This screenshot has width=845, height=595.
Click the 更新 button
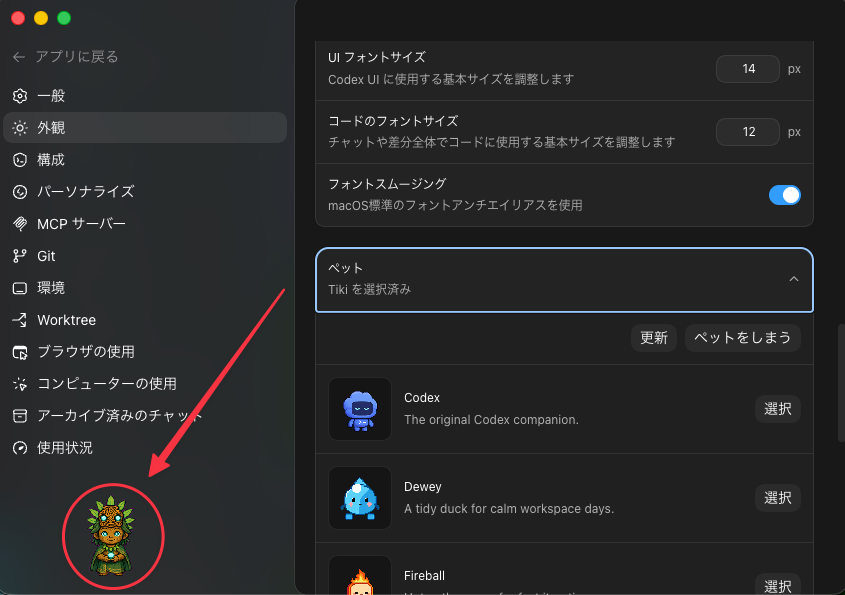pyautogui.click(x=654, y=338)
